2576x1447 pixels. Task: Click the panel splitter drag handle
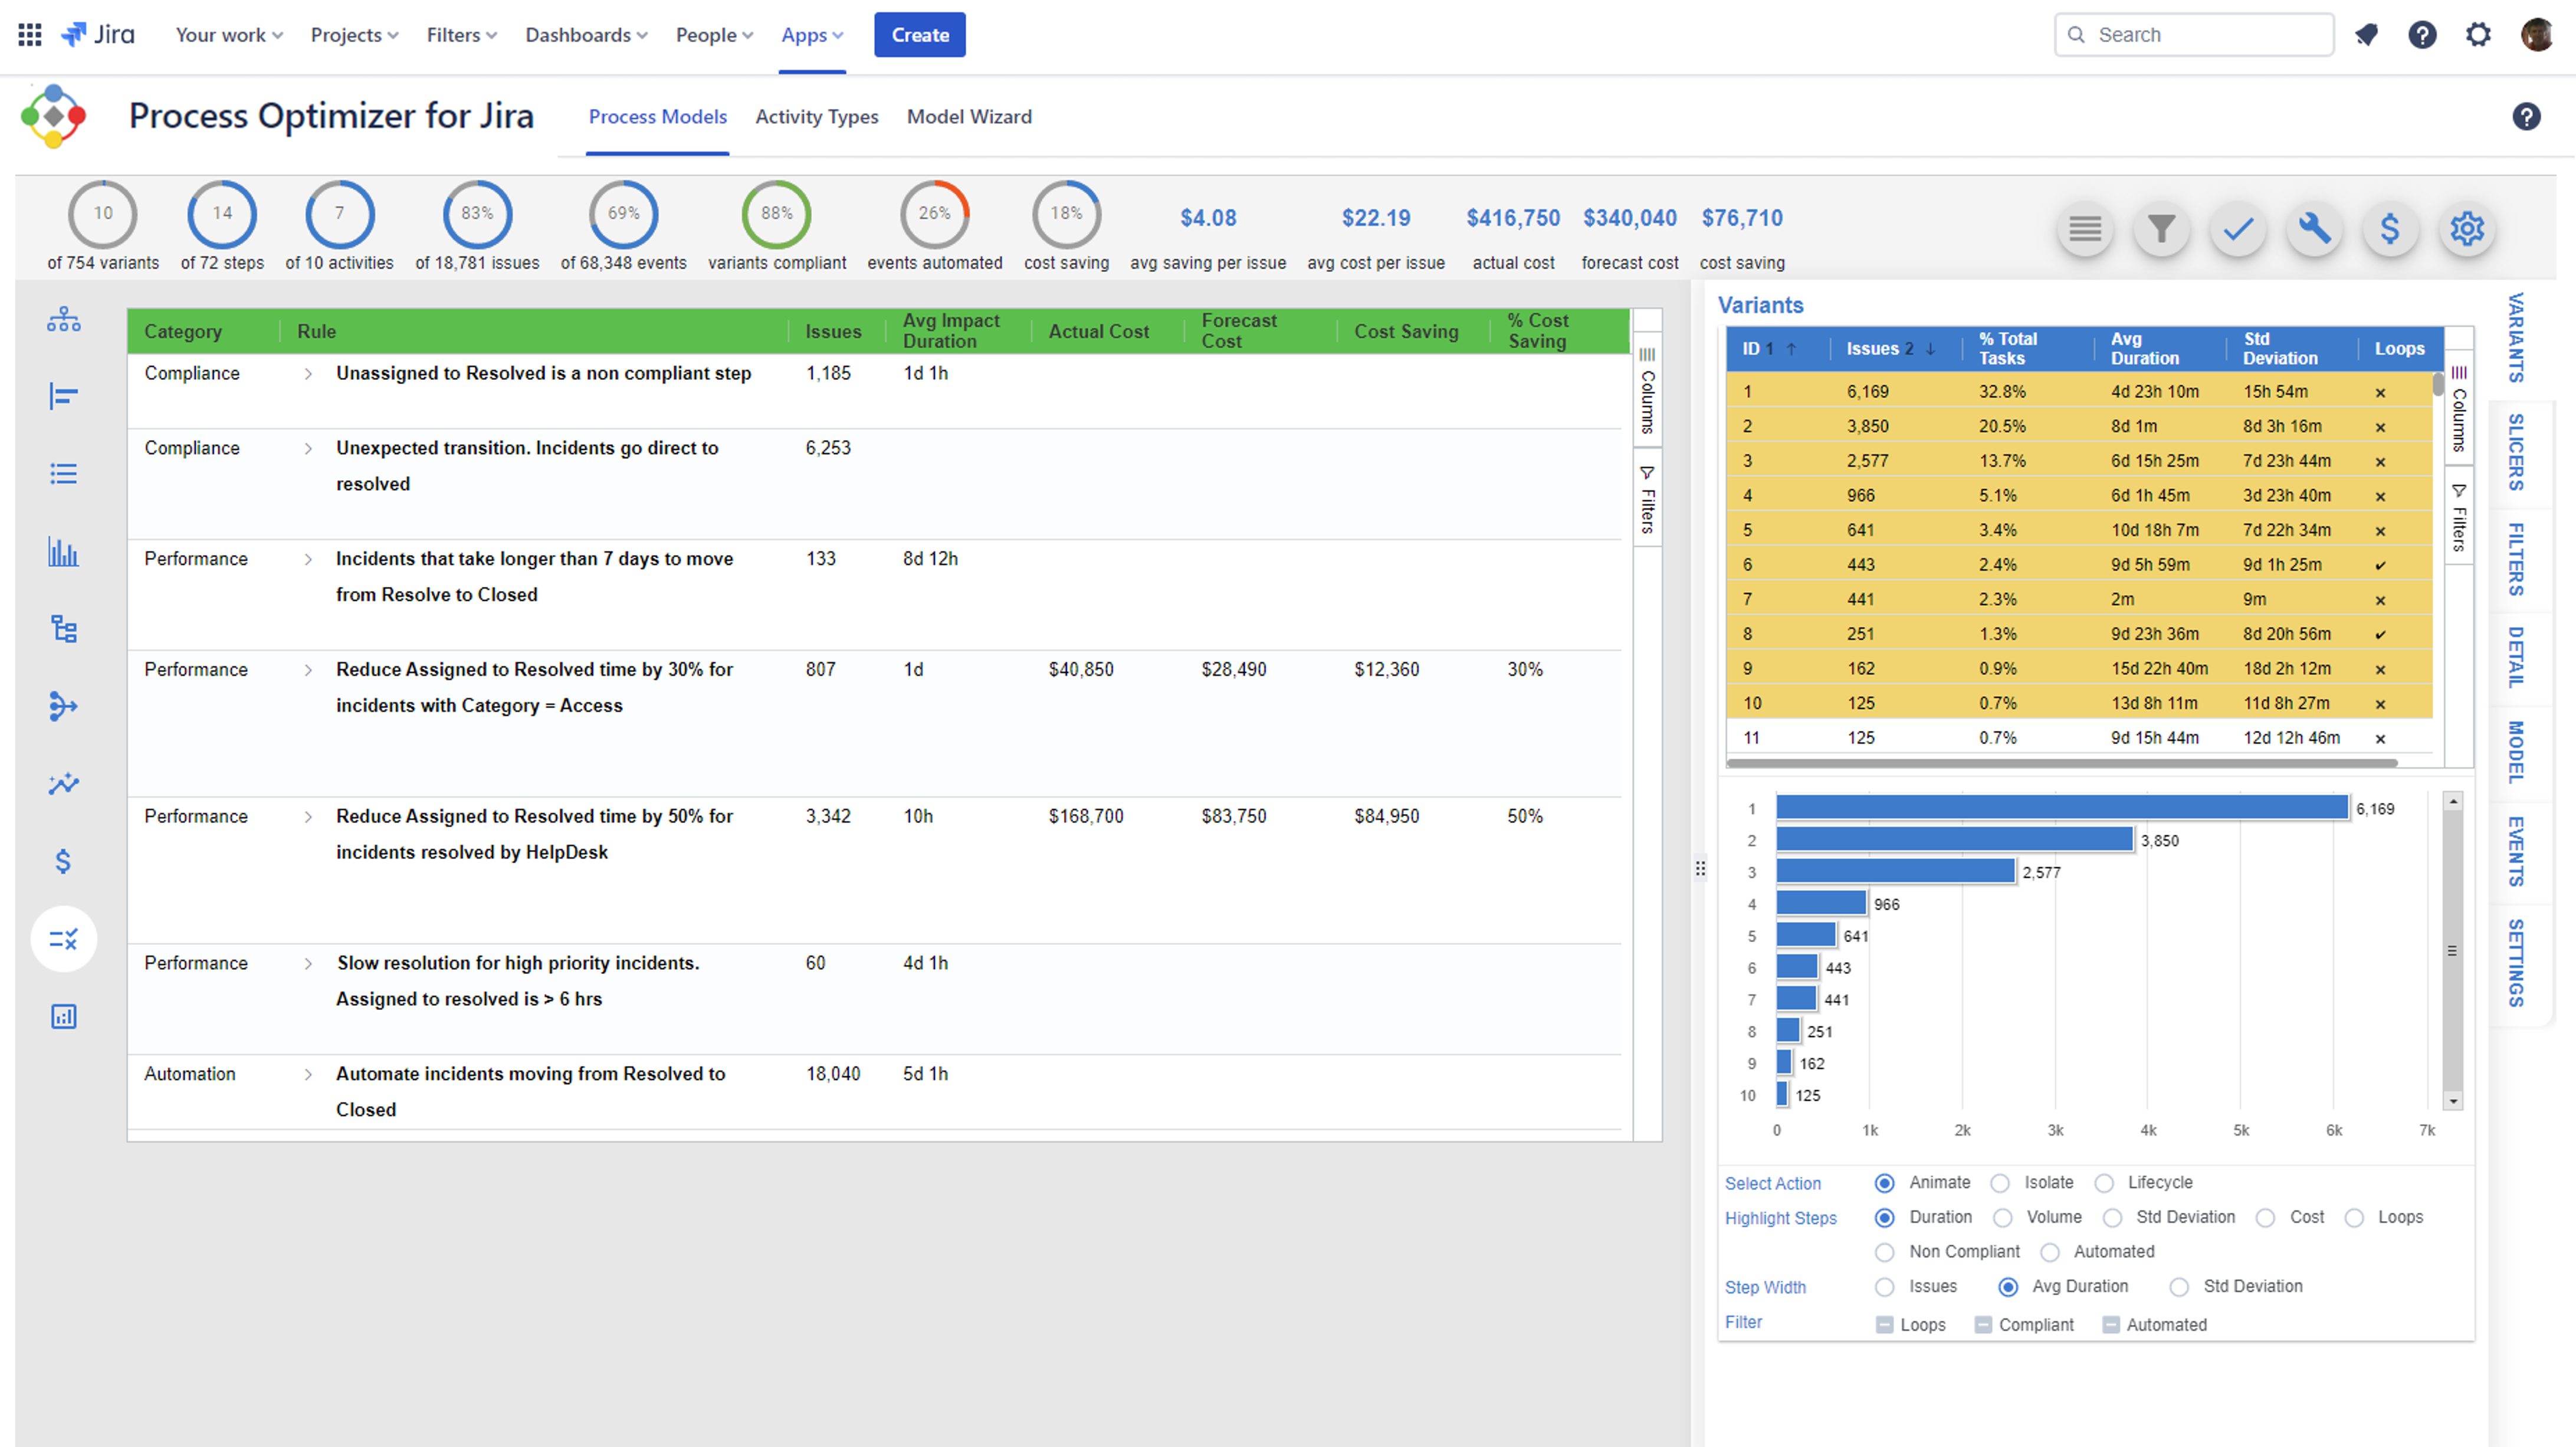1700,868
